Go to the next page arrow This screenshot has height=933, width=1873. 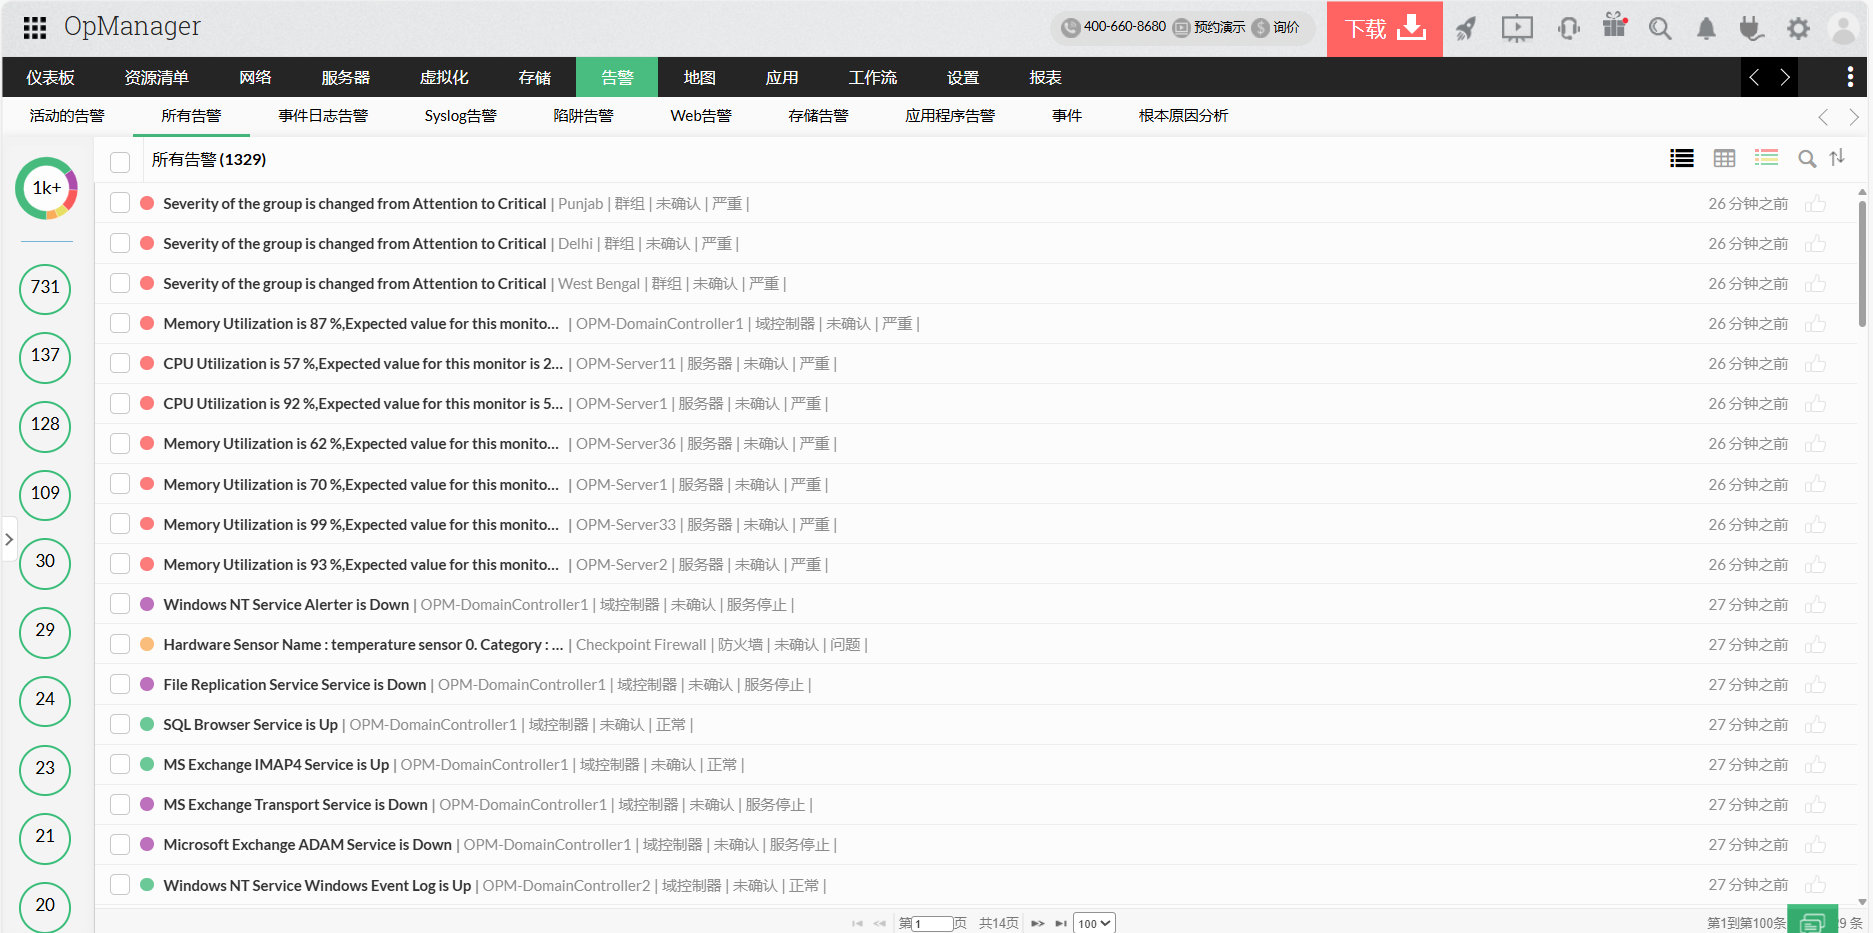(x=1037, y=923)
